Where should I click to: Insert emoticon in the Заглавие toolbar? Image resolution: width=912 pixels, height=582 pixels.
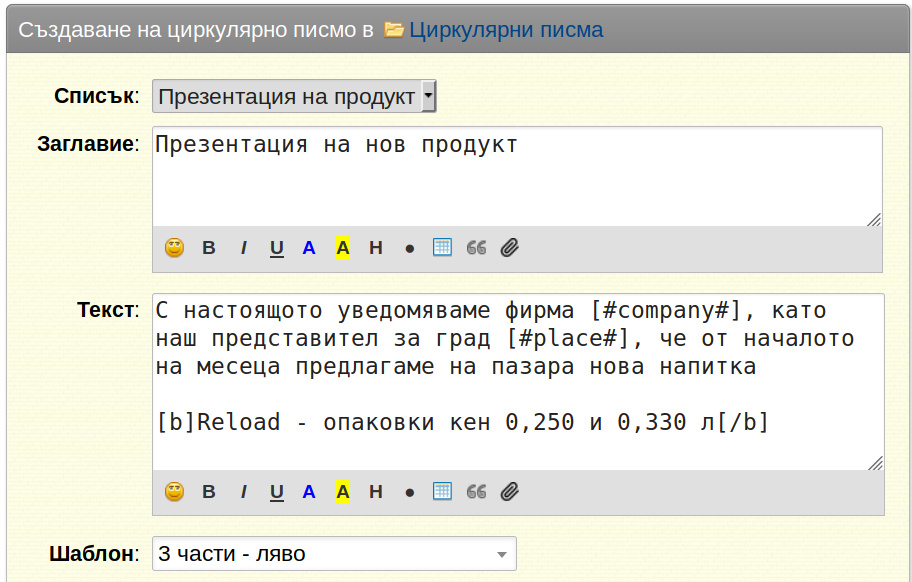(174, 248)
